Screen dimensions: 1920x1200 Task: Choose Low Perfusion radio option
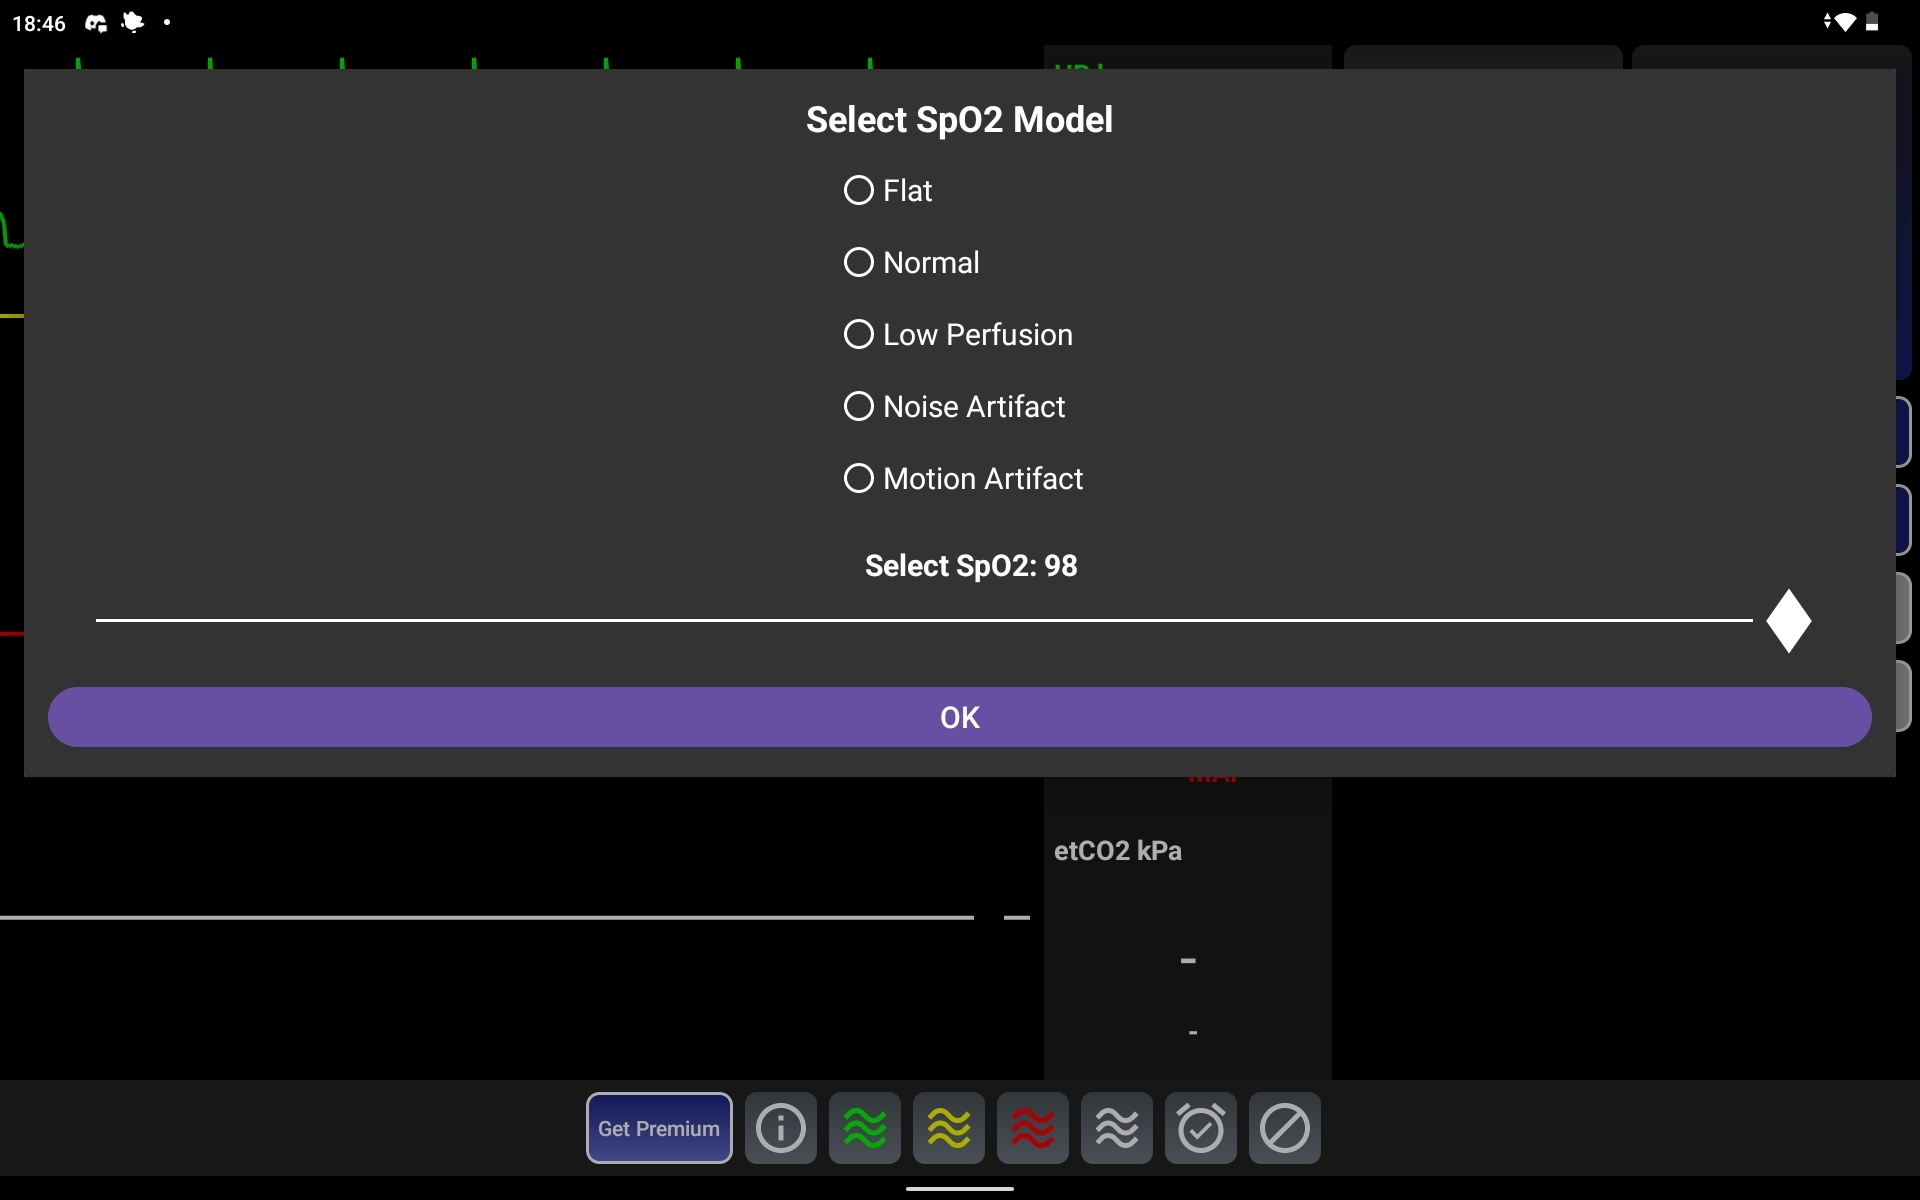[x=859, y=334]
